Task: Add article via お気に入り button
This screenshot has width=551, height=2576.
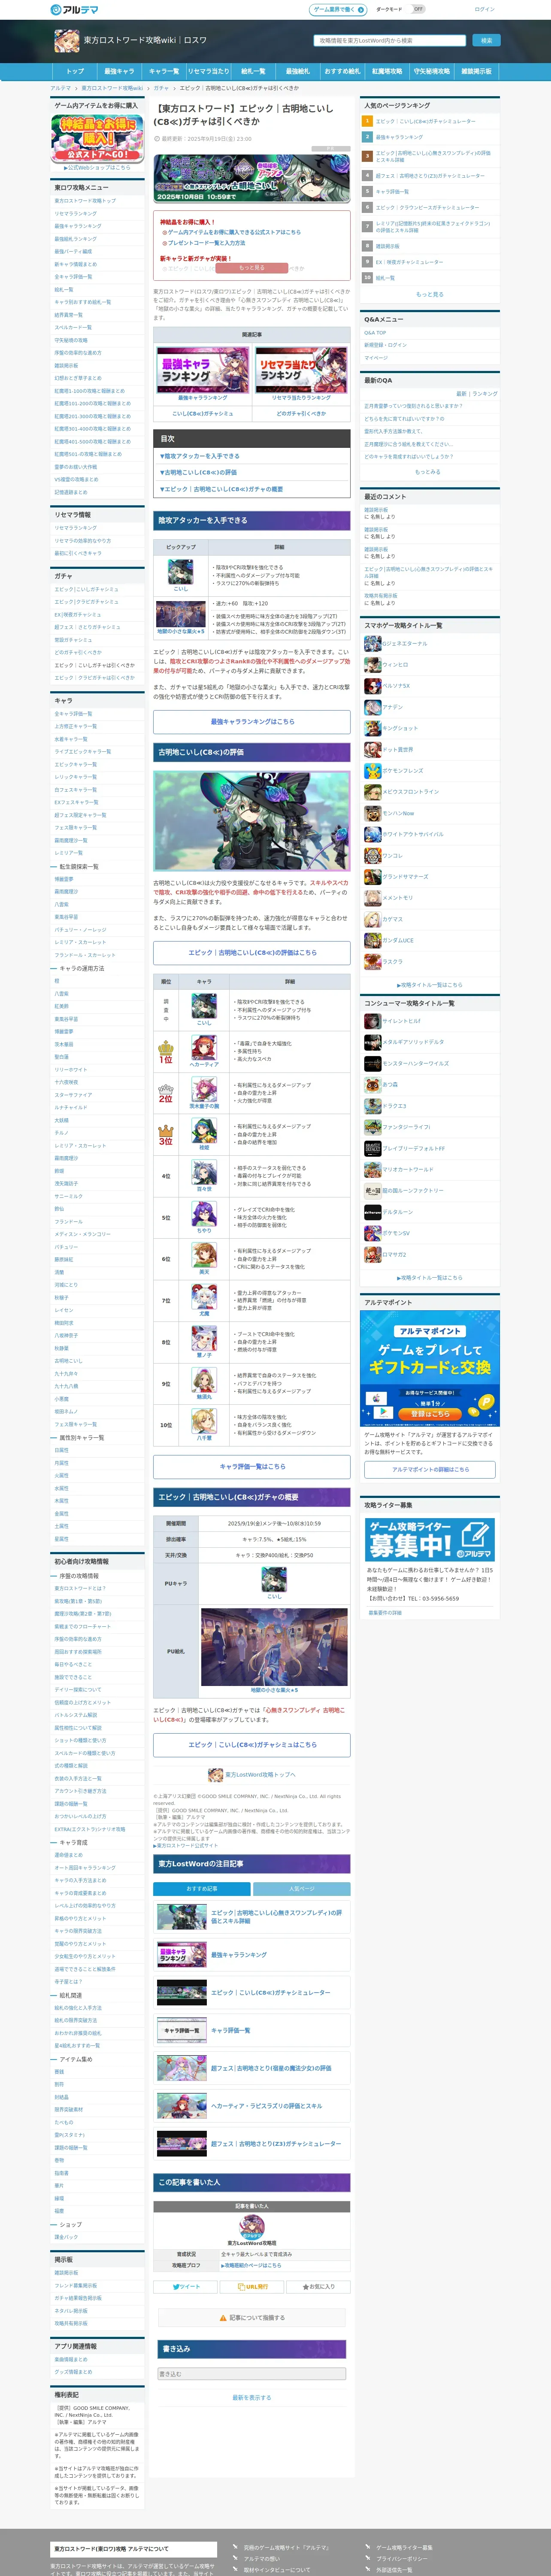Action: tap(318, 2286)
